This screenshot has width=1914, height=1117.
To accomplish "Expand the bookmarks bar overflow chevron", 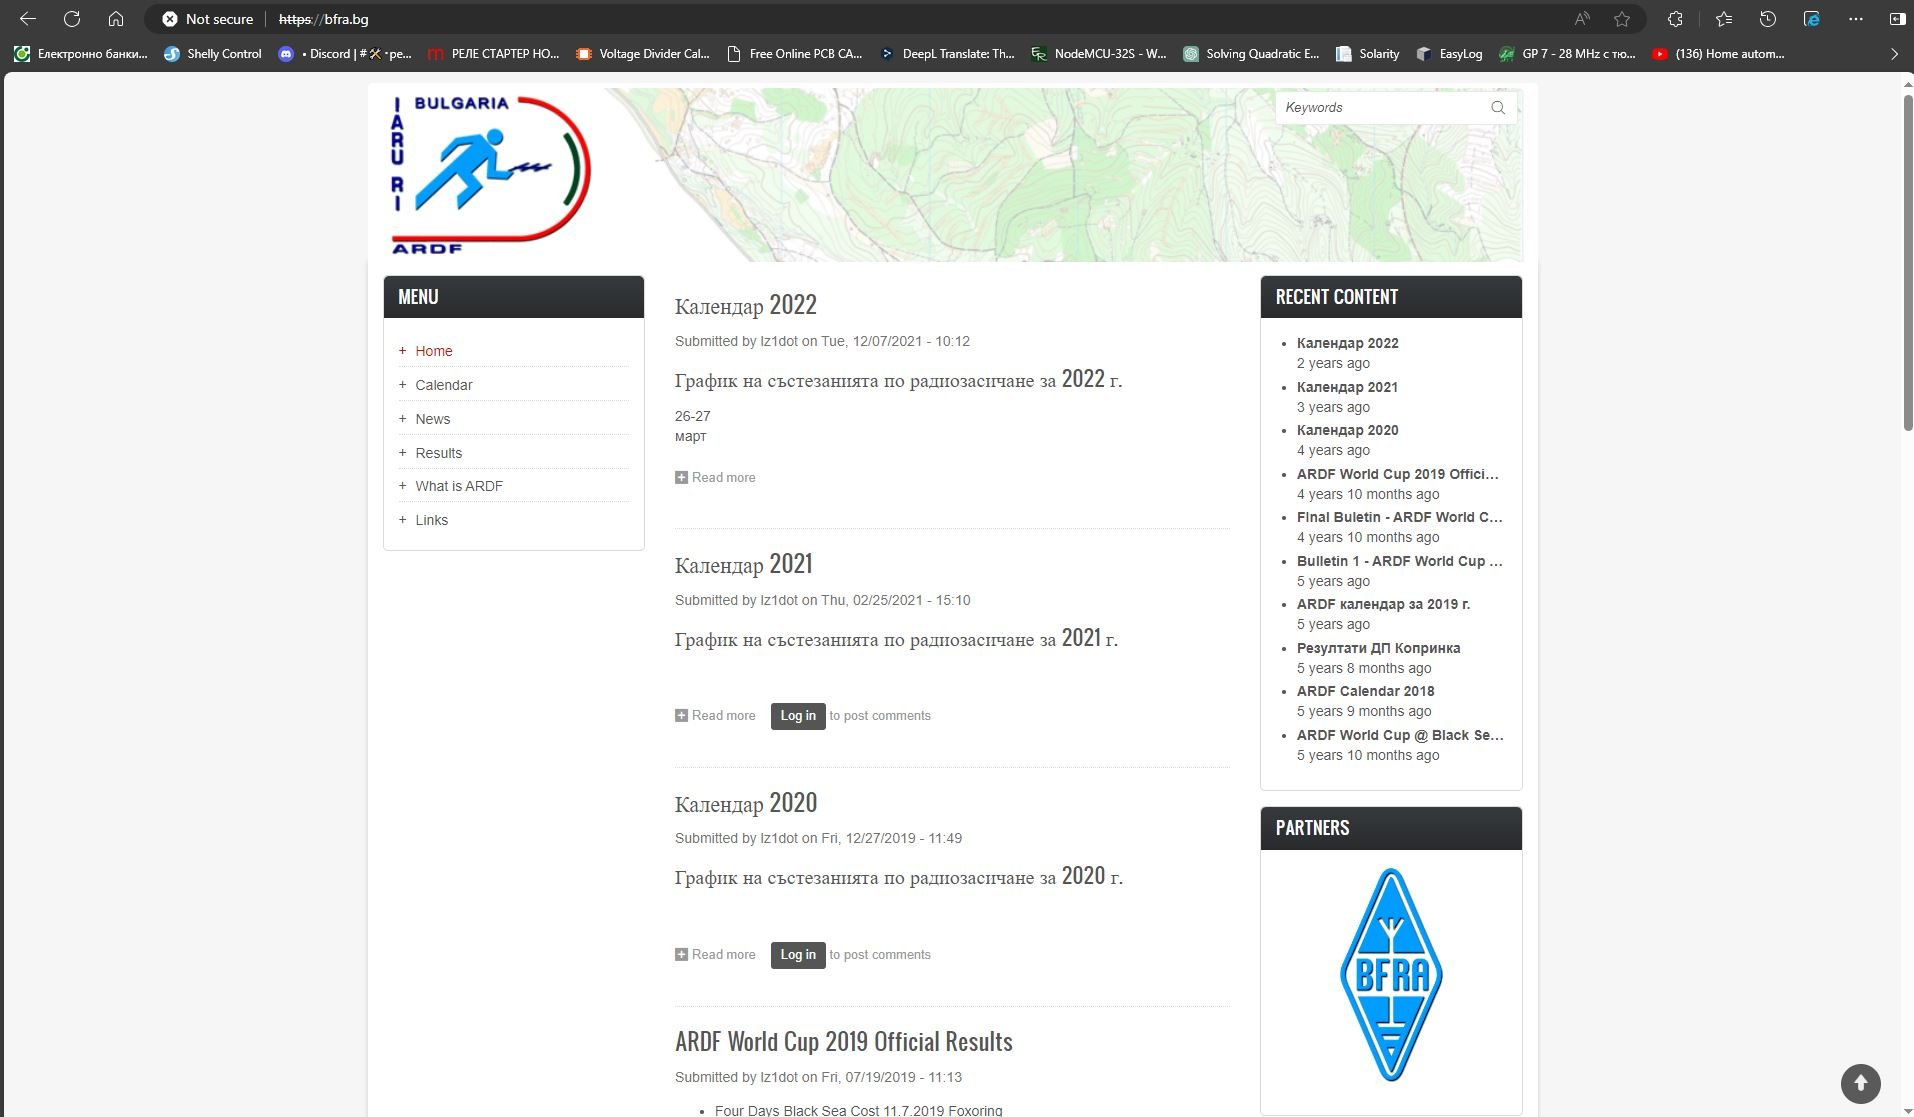I will pyautogui.click(x=1893, y=54).
